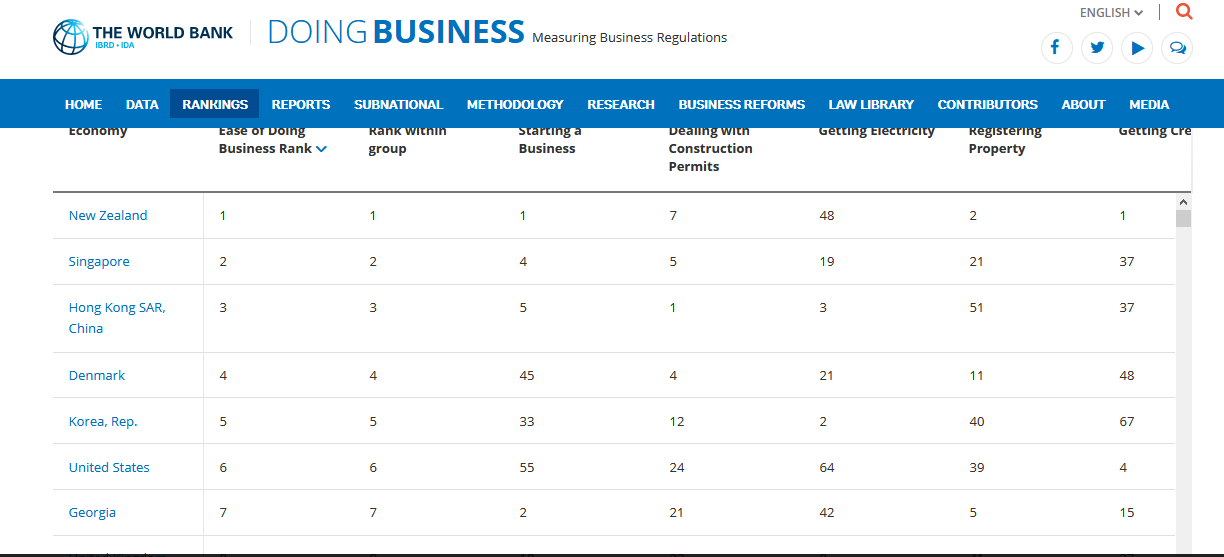The height and width of the screenshot is (557, 1224).
Task: Open the REPORTS menu item
Action: [x=301, y=104]
